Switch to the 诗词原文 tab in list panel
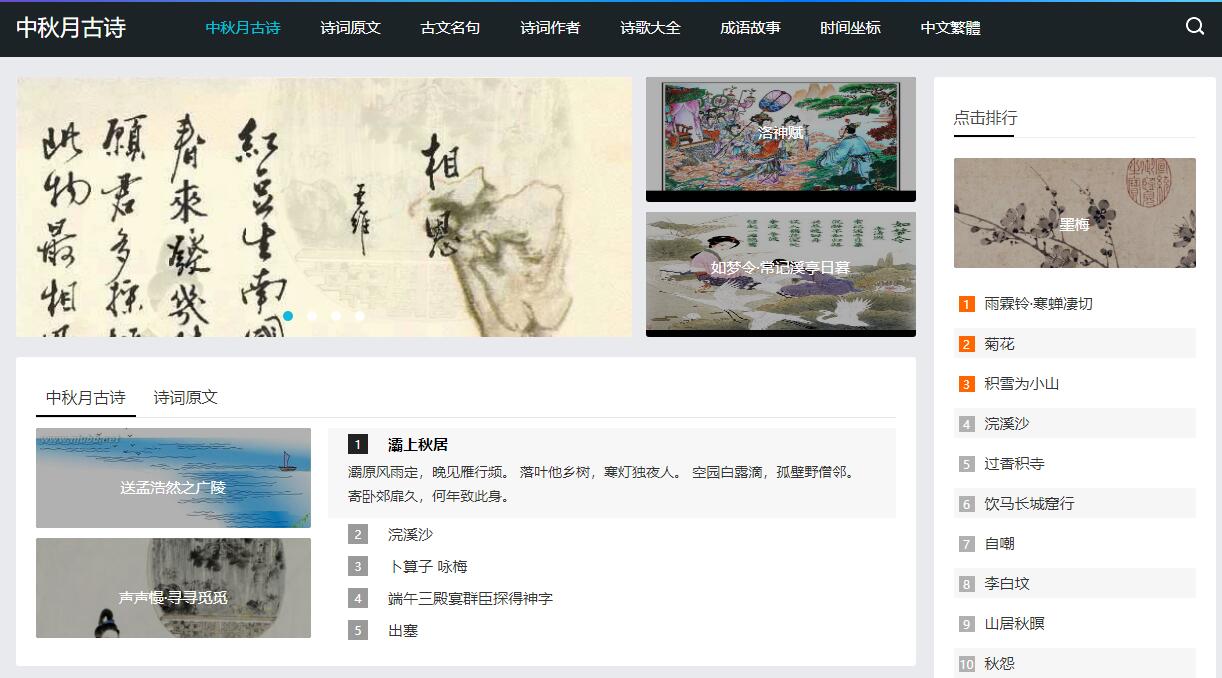 click(185, 397)
